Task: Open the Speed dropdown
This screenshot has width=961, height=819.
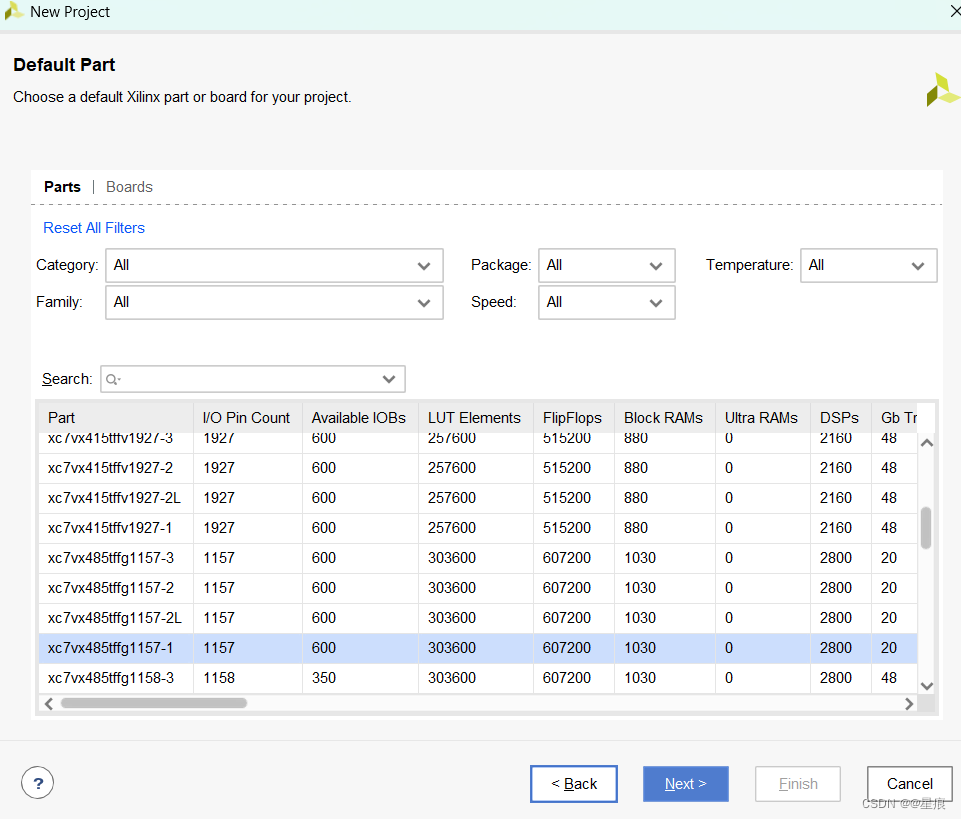Action: click(607, 302)
